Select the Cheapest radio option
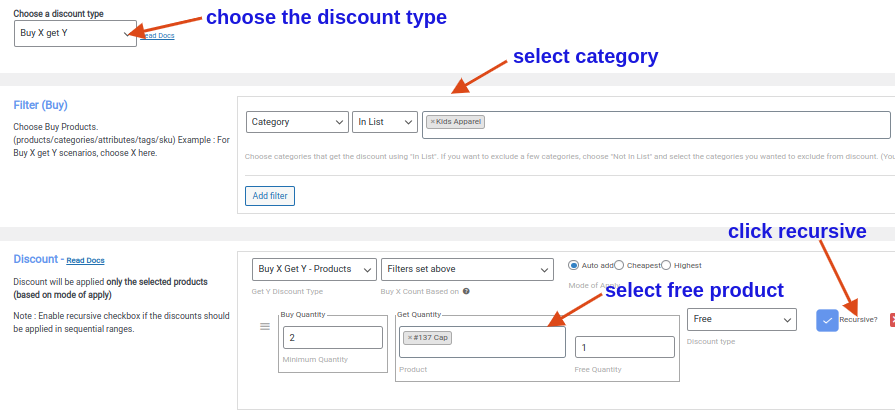This screenshot has width=895, height=417. coord(619,265)
